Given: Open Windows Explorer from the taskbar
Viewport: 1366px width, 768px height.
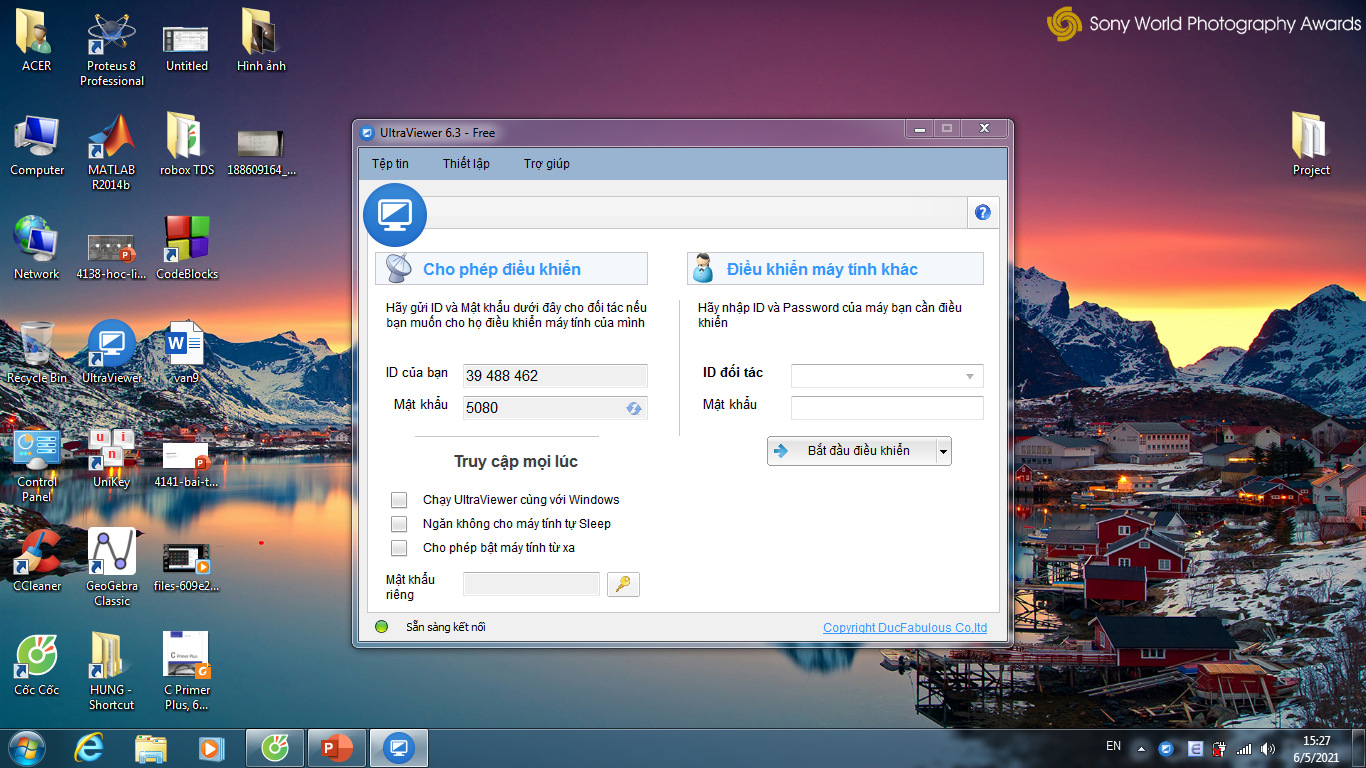Looking at the screenshot, I should 151,747.
